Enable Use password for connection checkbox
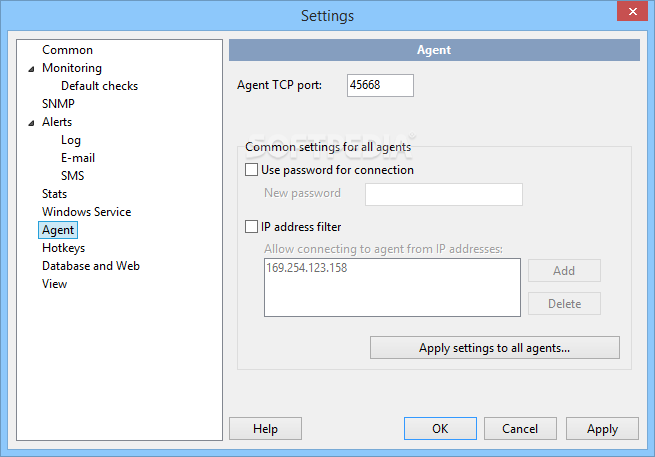 251,170
